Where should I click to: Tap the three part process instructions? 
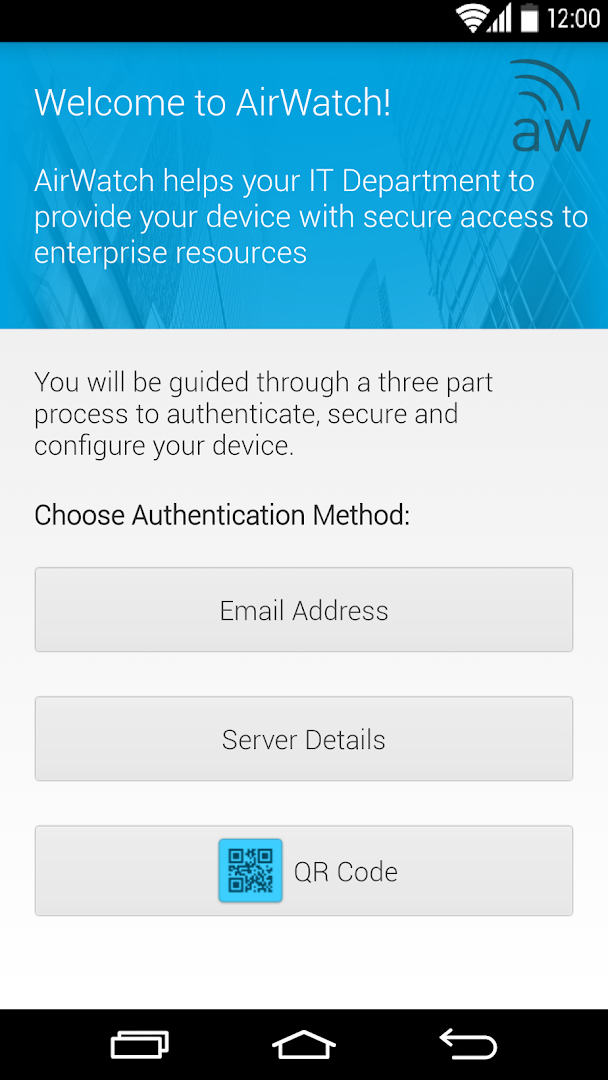[264, 414]
